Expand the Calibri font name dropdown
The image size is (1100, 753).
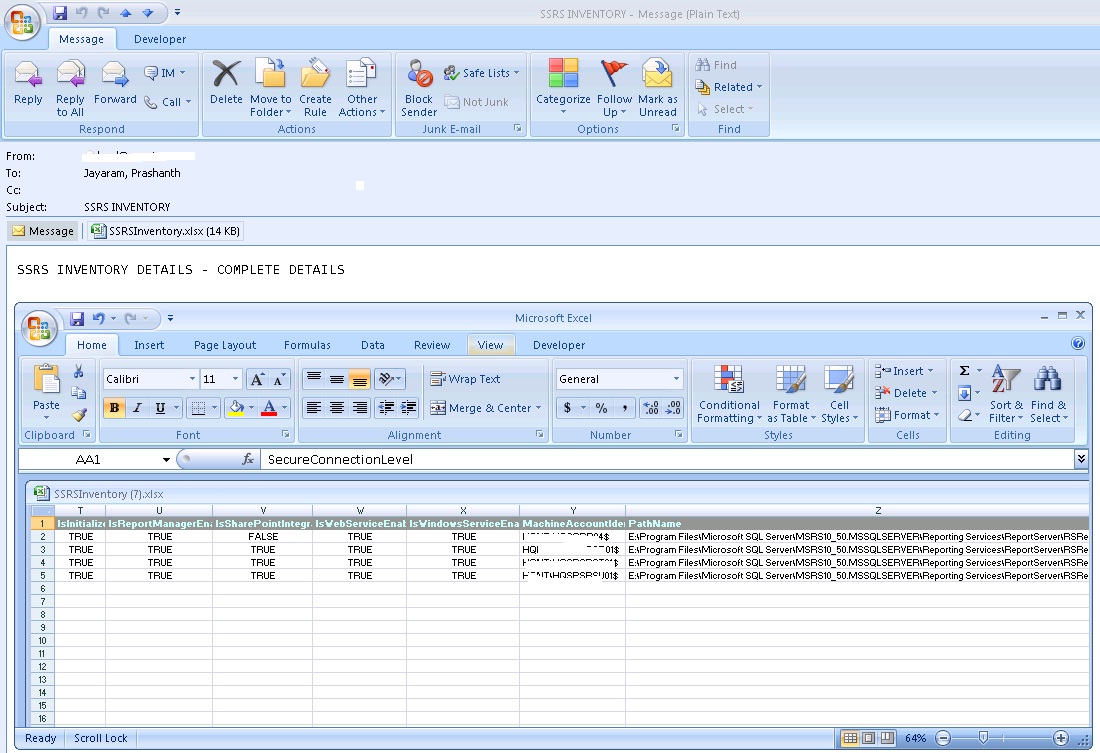click(192, 379)
